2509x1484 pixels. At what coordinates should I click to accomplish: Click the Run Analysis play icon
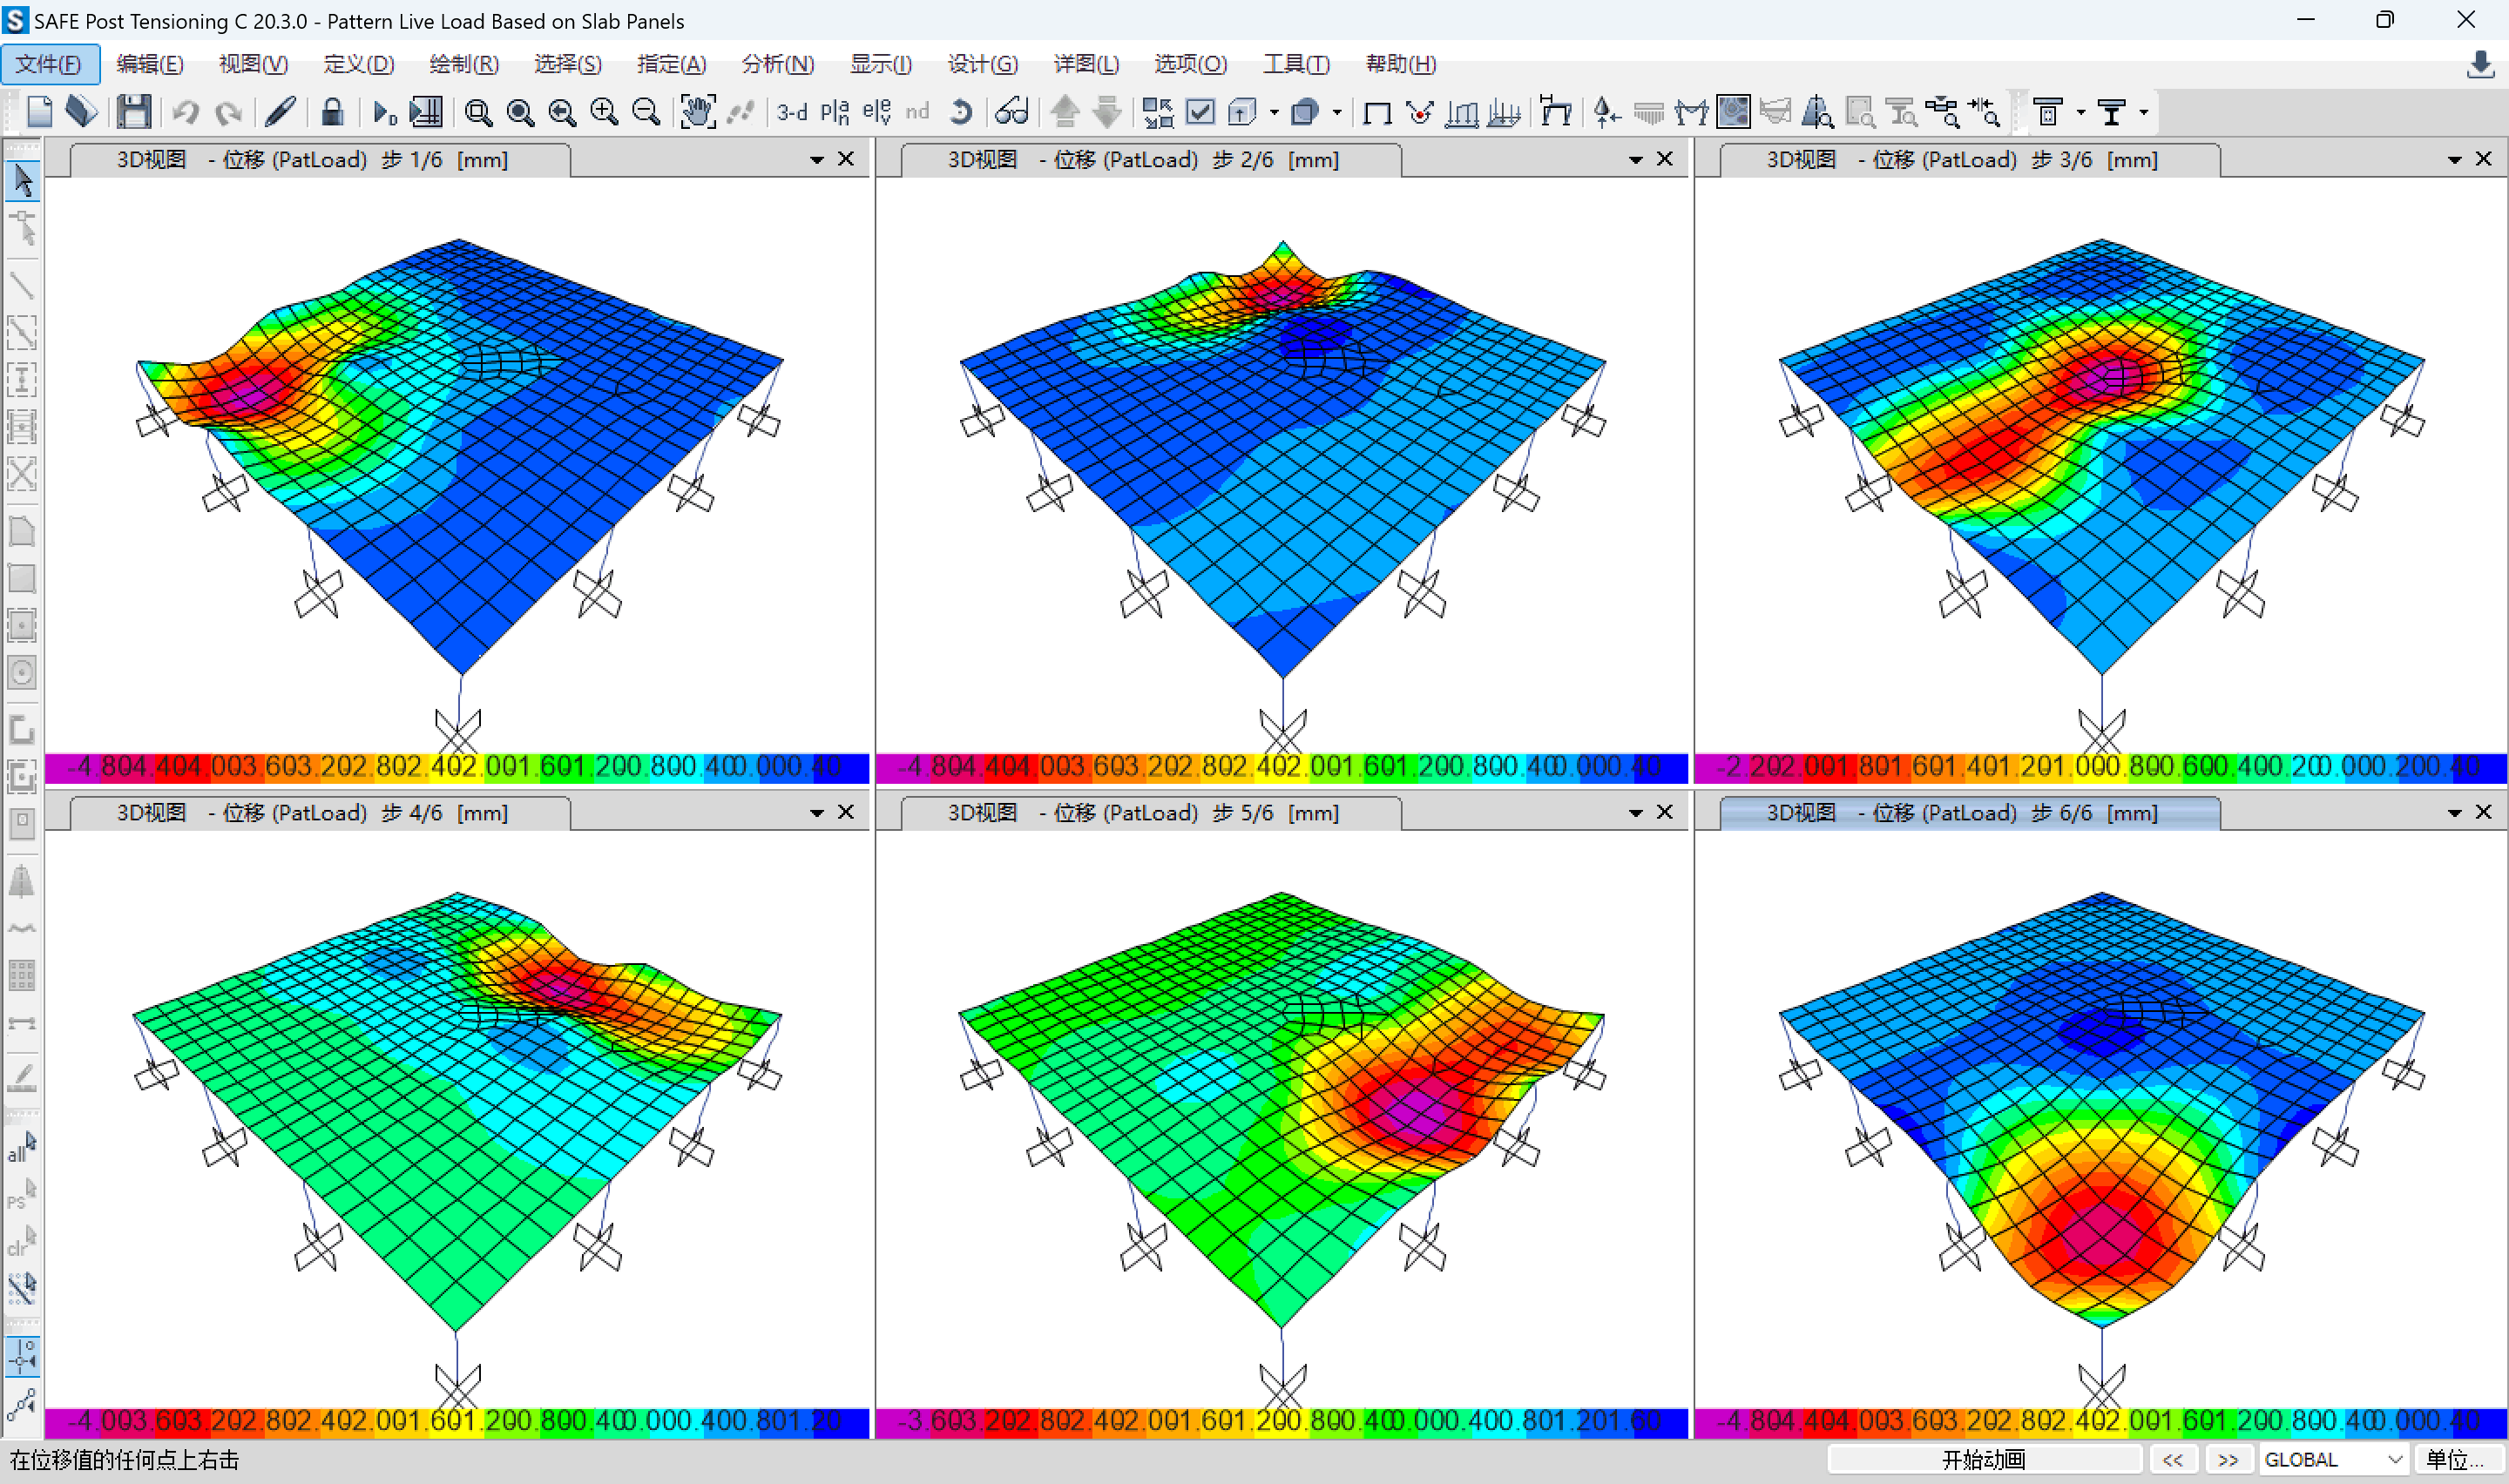click(383, 112)
